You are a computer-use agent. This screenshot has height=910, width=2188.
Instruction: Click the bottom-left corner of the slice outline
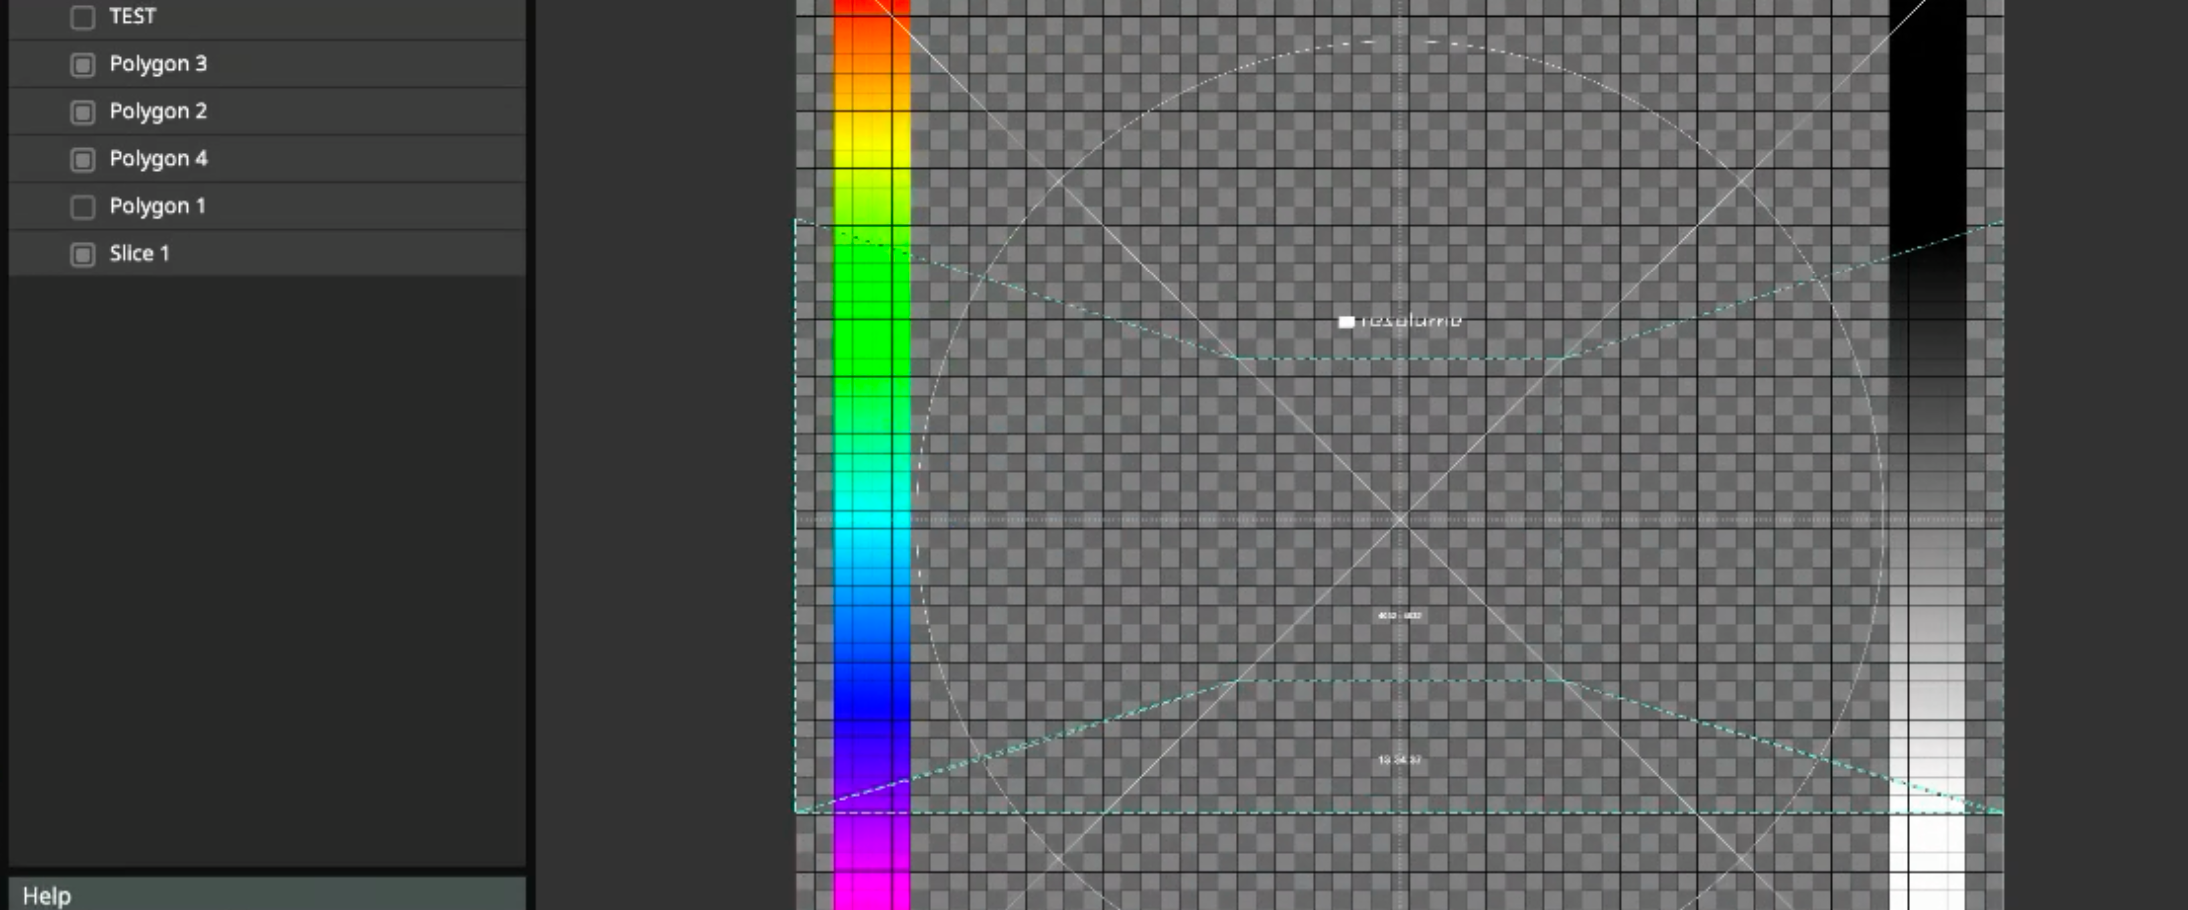796,812
